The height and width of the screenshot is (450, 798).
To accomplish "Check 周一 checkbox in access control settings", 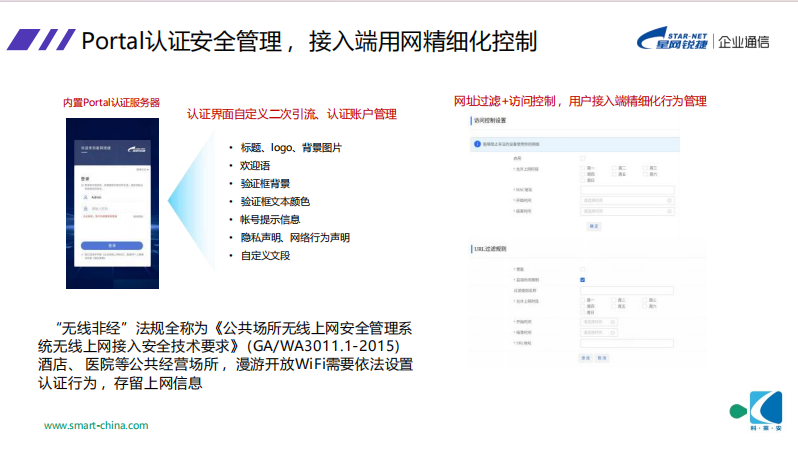I will pos(584,168).
